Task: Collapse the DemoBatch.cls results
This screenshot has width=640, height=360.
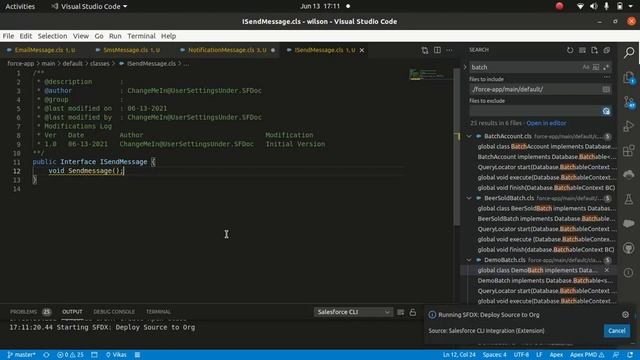Action: 469,260
